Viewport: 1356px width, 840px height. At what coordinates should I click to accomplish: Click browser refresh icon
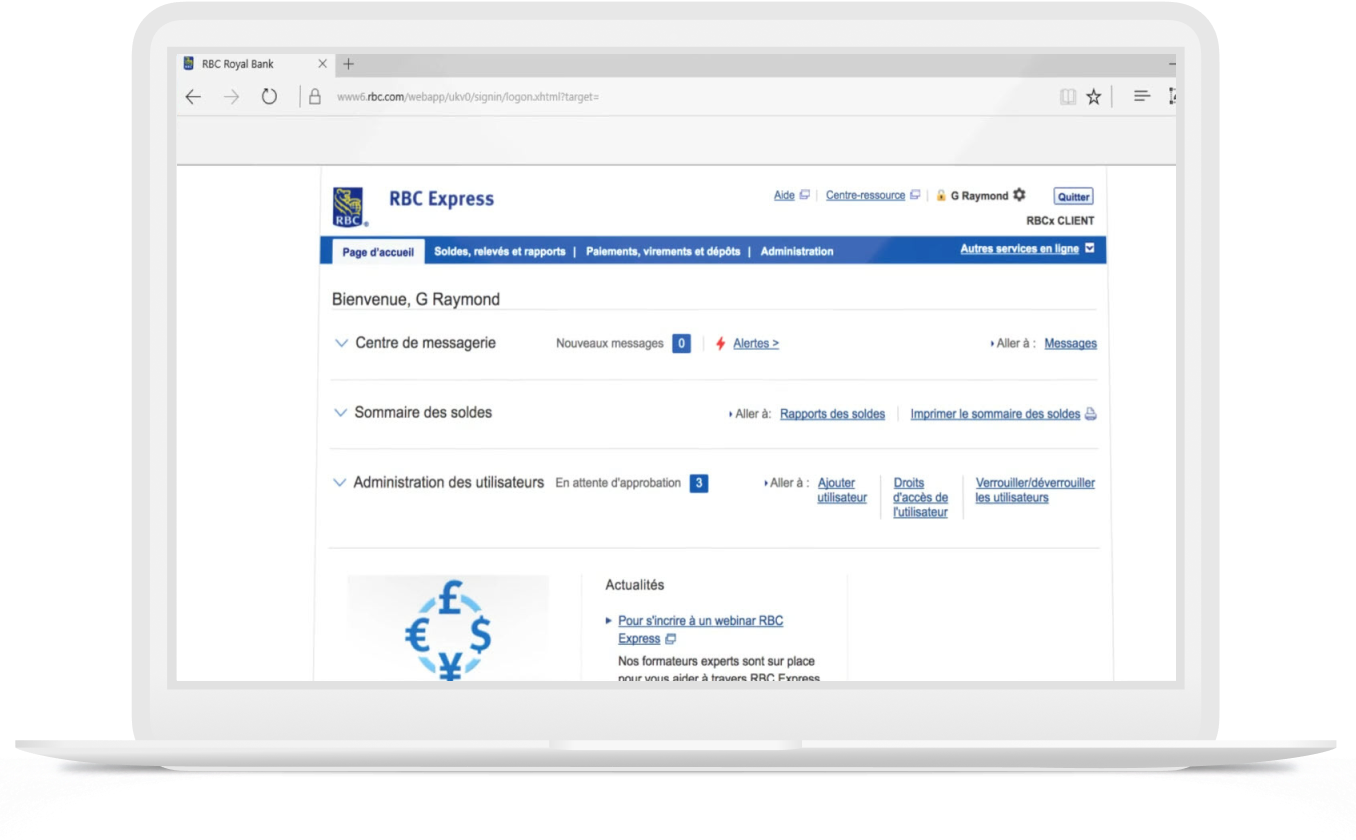[x=269, y=97]
